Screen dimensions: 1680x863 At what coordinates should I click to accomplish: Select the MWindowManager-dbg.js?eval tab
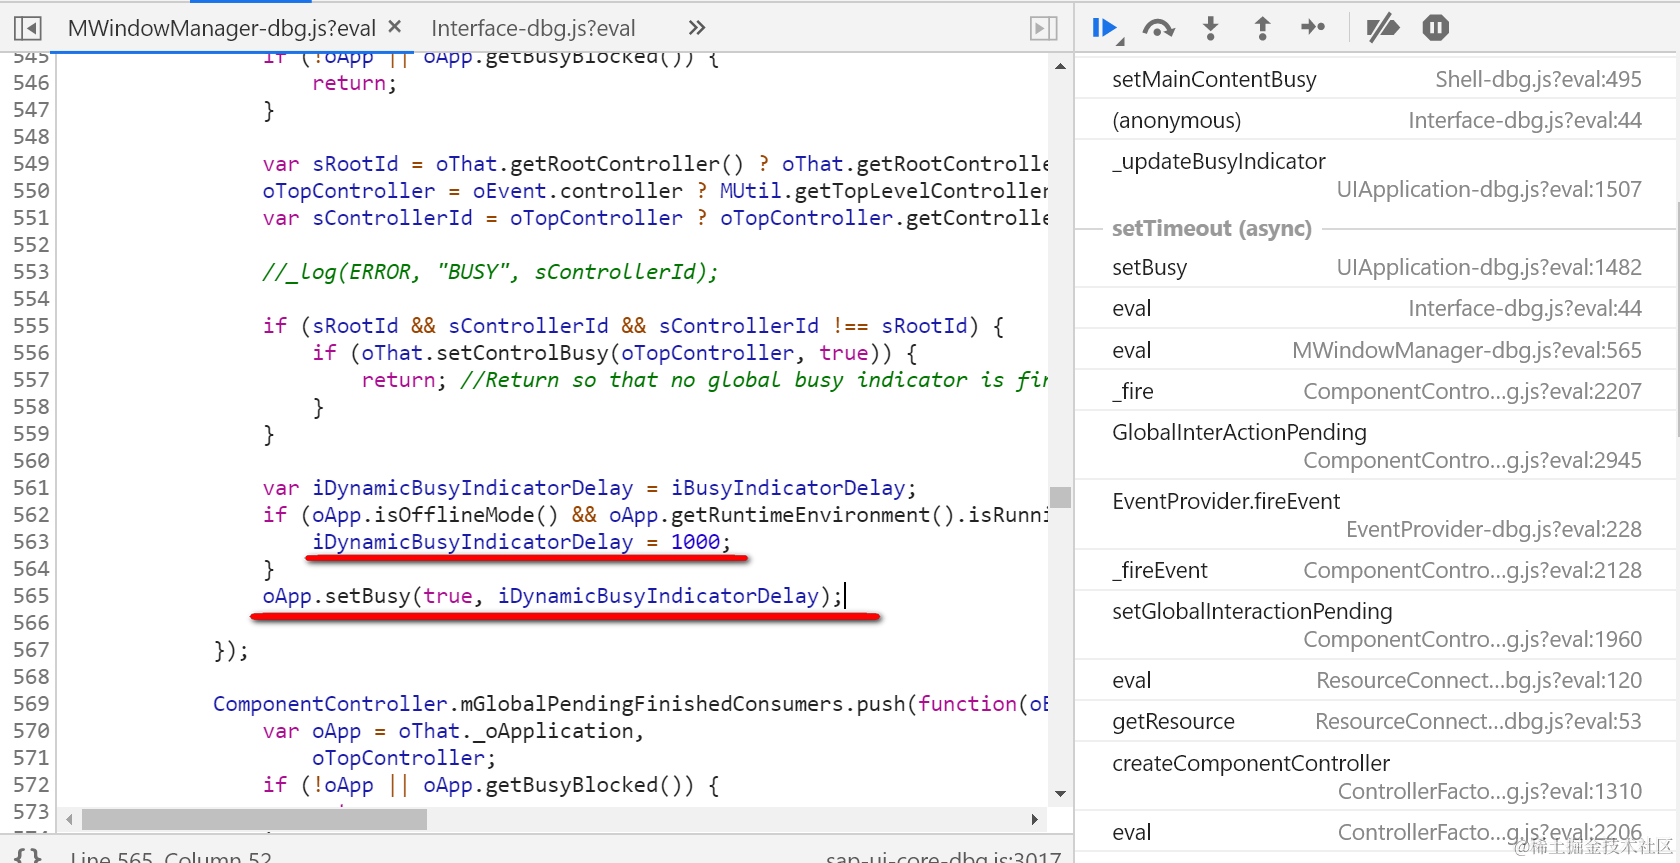pos(221,28)
